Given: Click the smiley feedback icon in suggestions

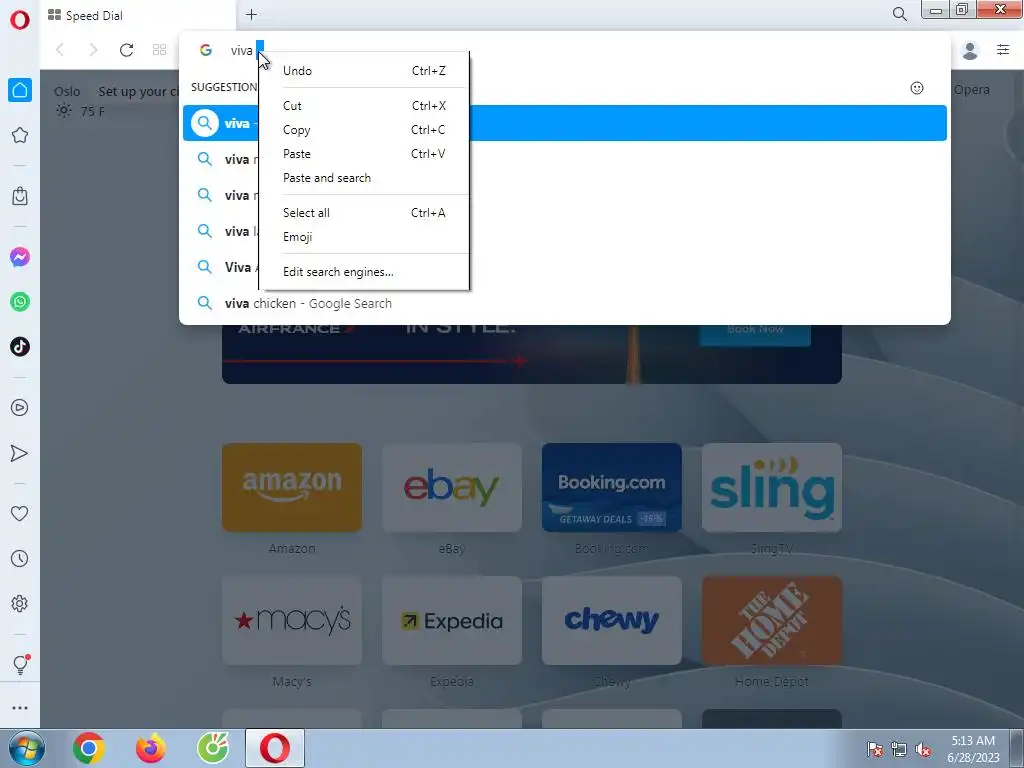Looking at the screenshot, I should pyautogui.click(x=917, y=88).
